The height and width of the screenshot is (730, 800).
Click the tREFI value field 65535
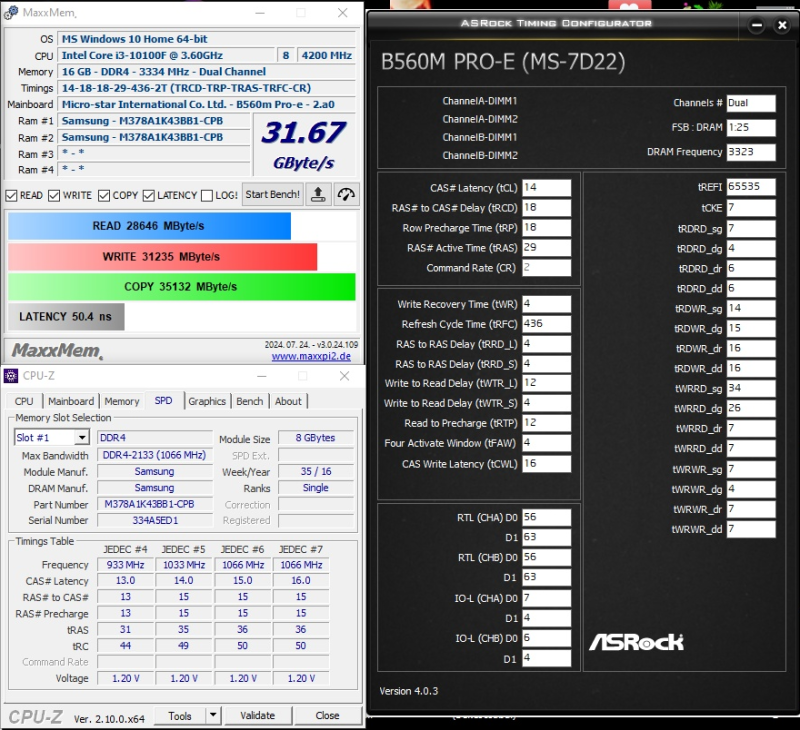tap(751, 187)
